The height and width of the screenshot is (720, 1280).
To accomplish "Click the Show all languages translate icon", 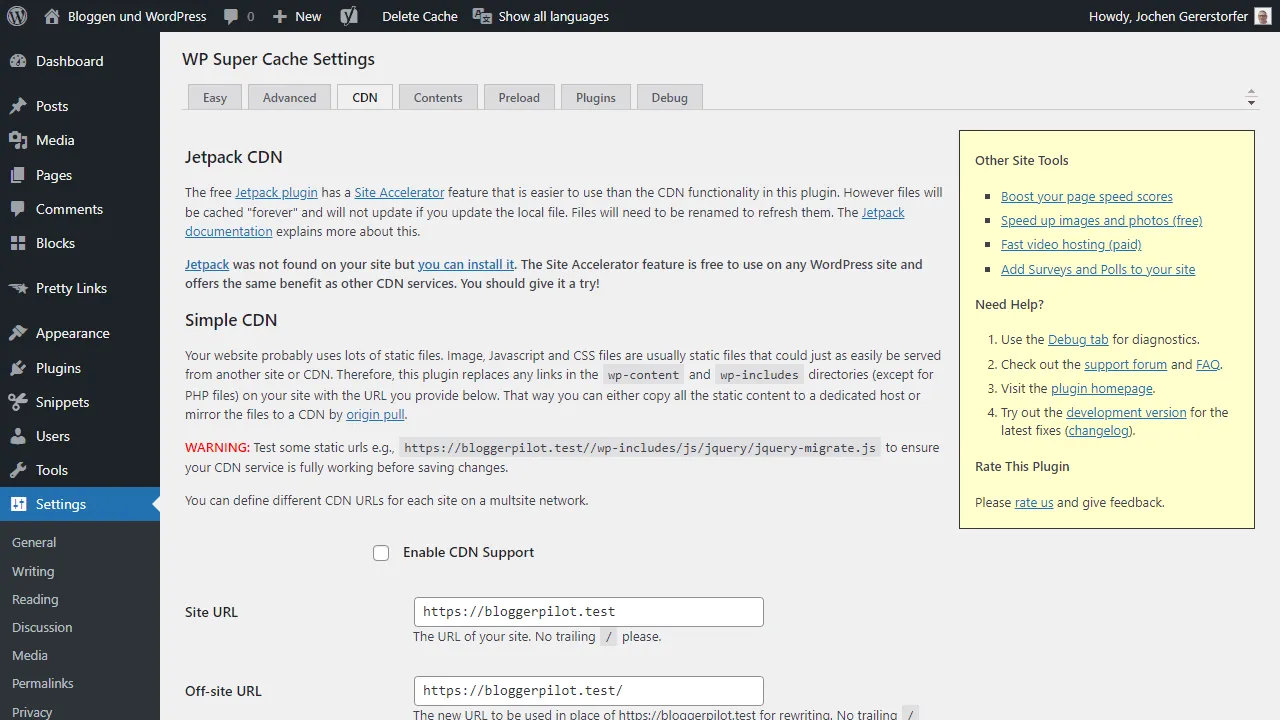I will tap(482, 16).
